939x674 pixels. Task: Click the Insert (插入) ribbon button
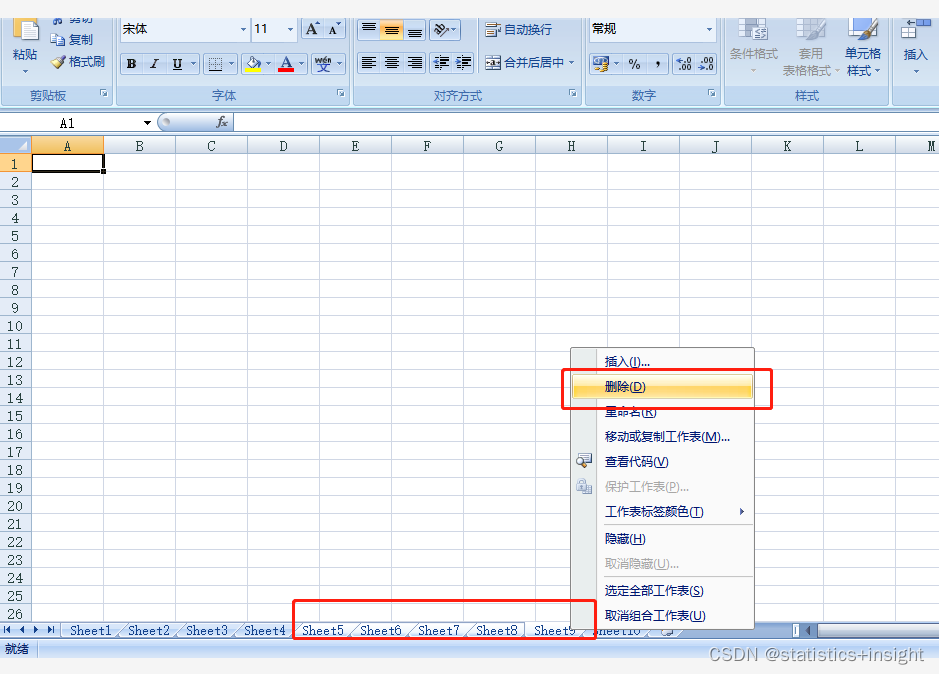coord(915,47)
